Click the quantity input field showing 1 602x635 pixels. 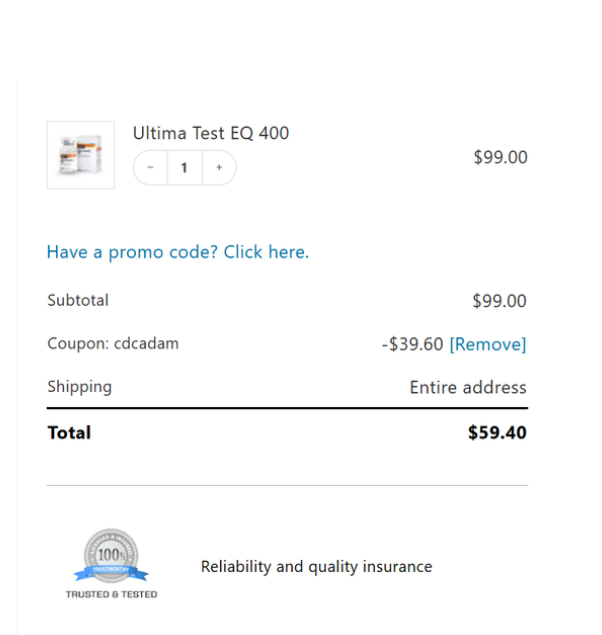184,168
